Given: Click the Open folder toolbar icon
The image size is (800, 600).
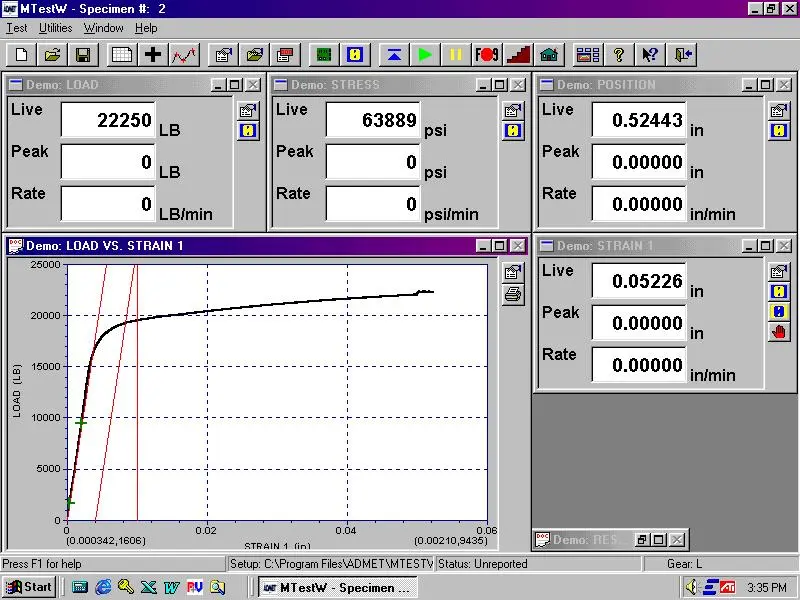Looking at the screenshot, I should coord(52,54).
